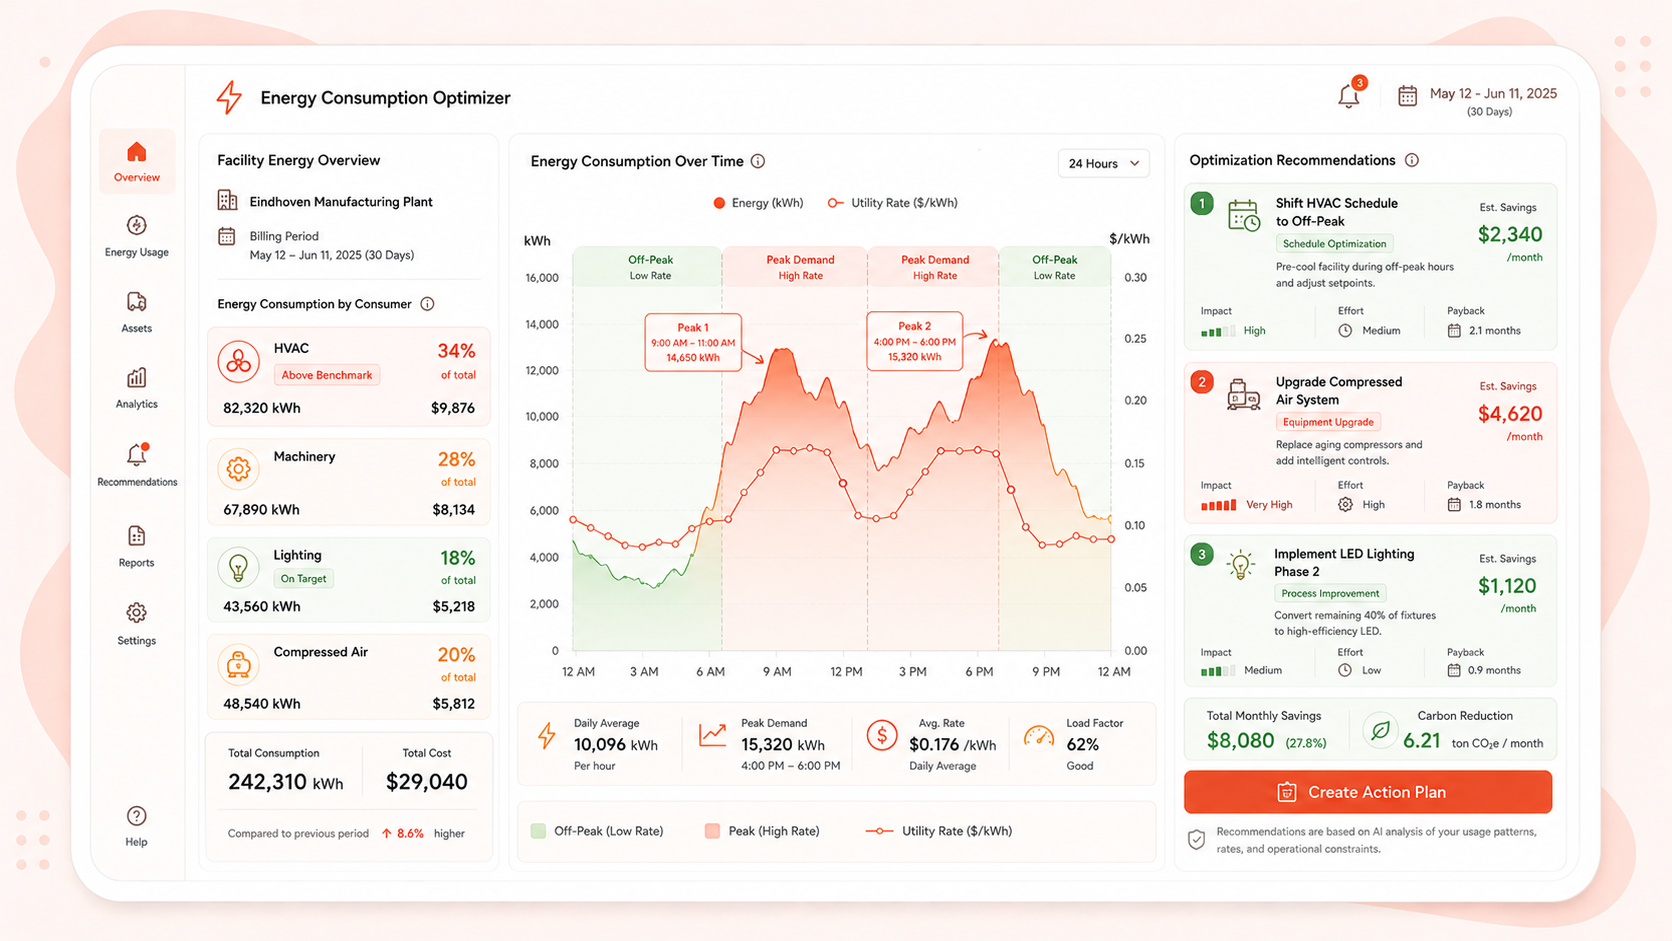
Task: Open the 24 Hours time range dropdown
Action: (x=1104, y=163)
